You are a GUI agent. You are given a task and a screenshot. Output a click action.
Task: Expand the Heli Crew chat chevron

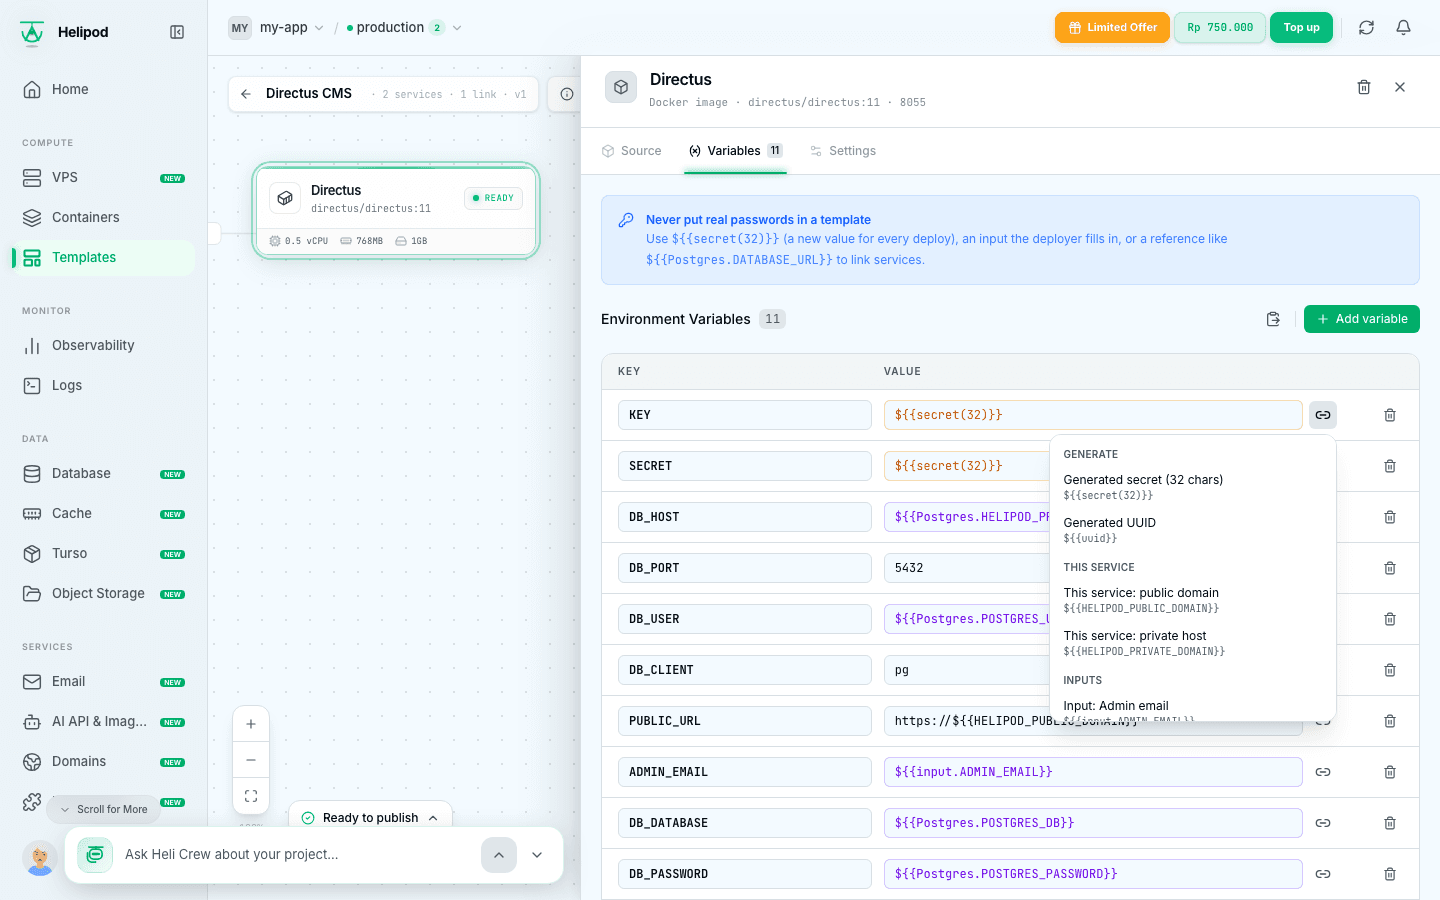(537, 855)
